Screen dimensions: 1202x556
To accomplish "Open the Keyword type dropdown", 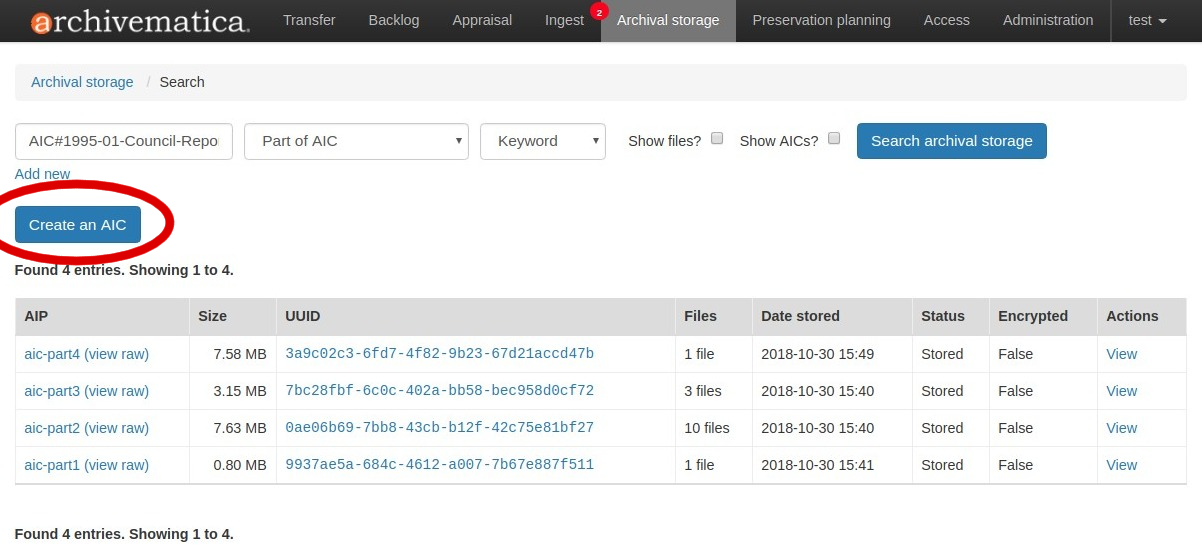I will (x=543, y=141).
